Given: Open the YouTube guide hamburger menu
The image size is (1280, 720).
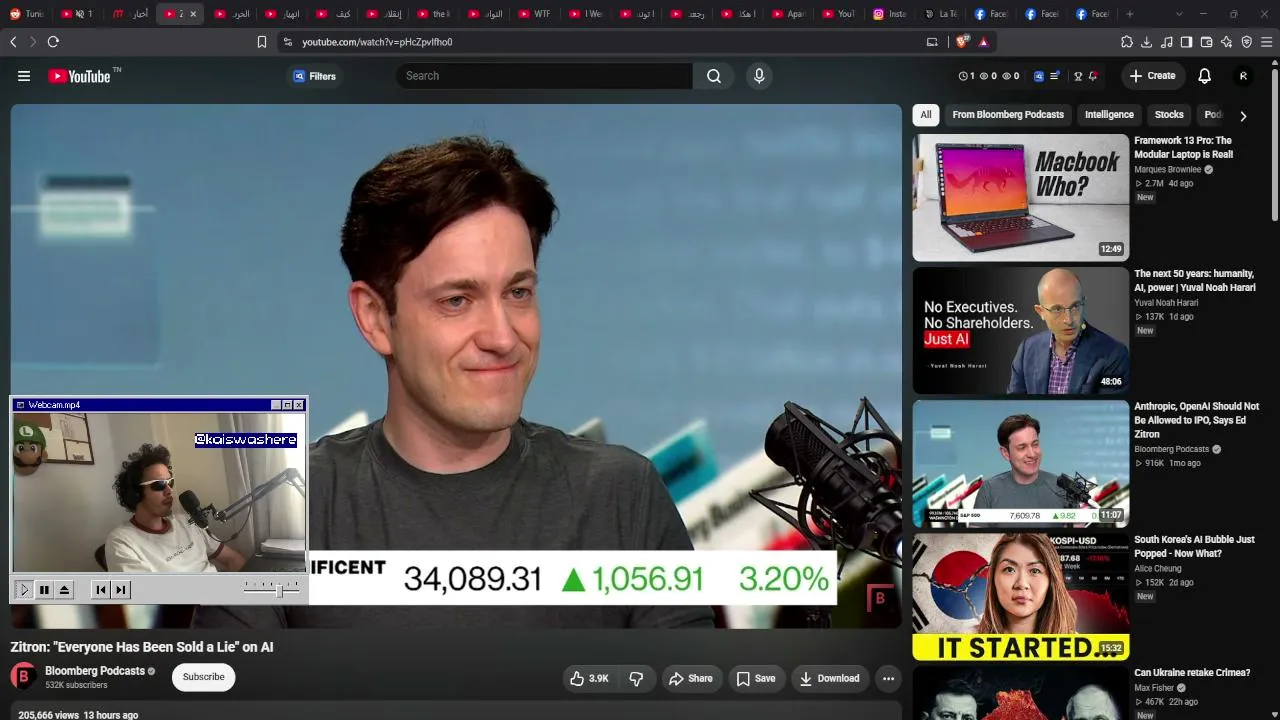Looking at the screenshot, I should pos(24,76).
